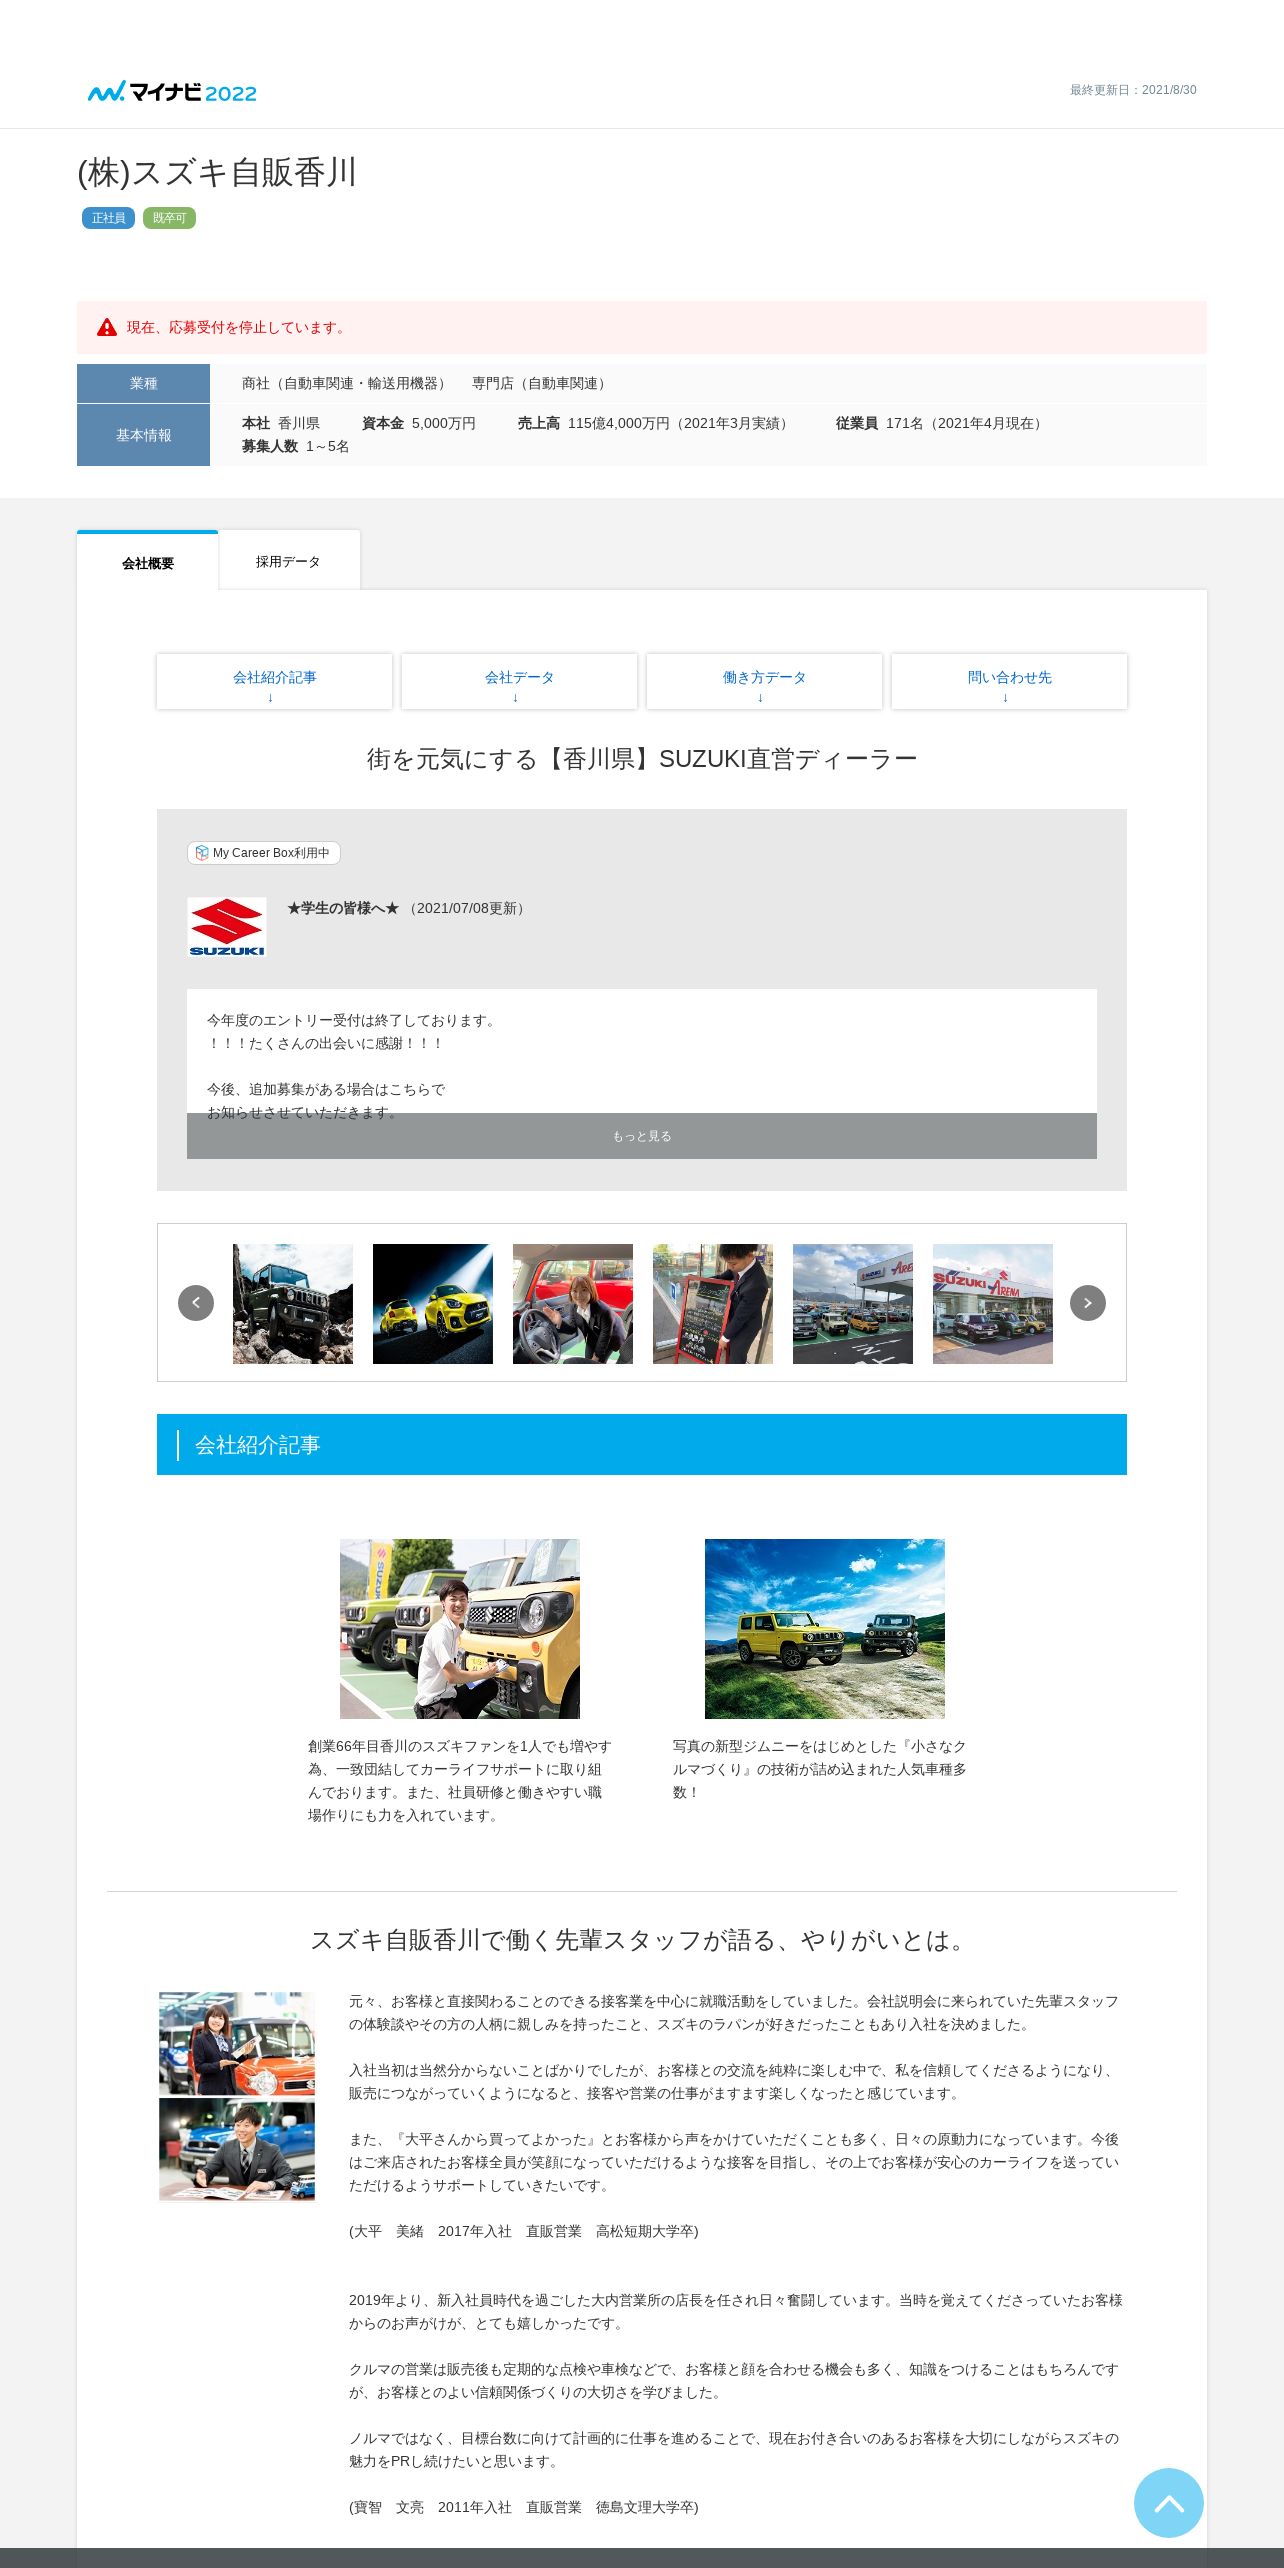Click the 売上高 115億4,000万円 value
Viewport: 1284px width, 2568px height.
656,423
